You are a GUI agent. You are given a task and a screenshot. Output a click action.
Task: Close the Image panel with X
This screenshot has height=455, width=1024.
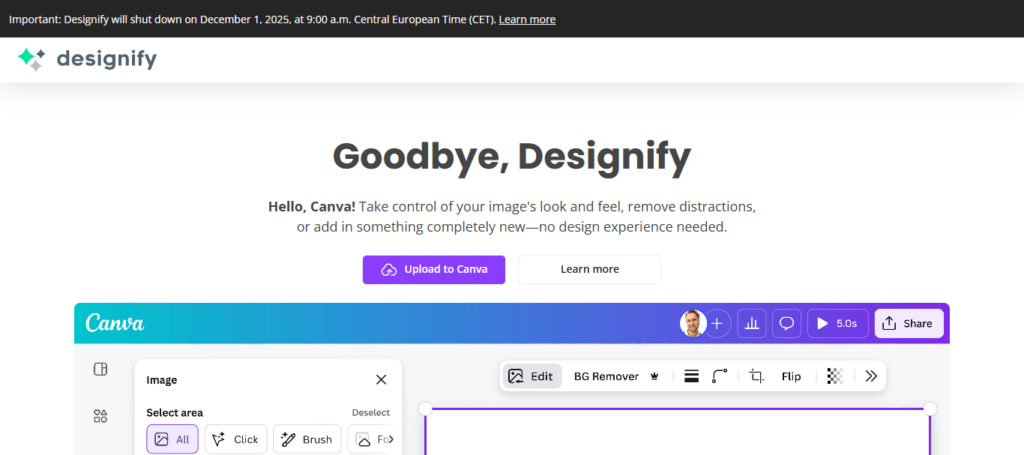[x=381, y=380]
